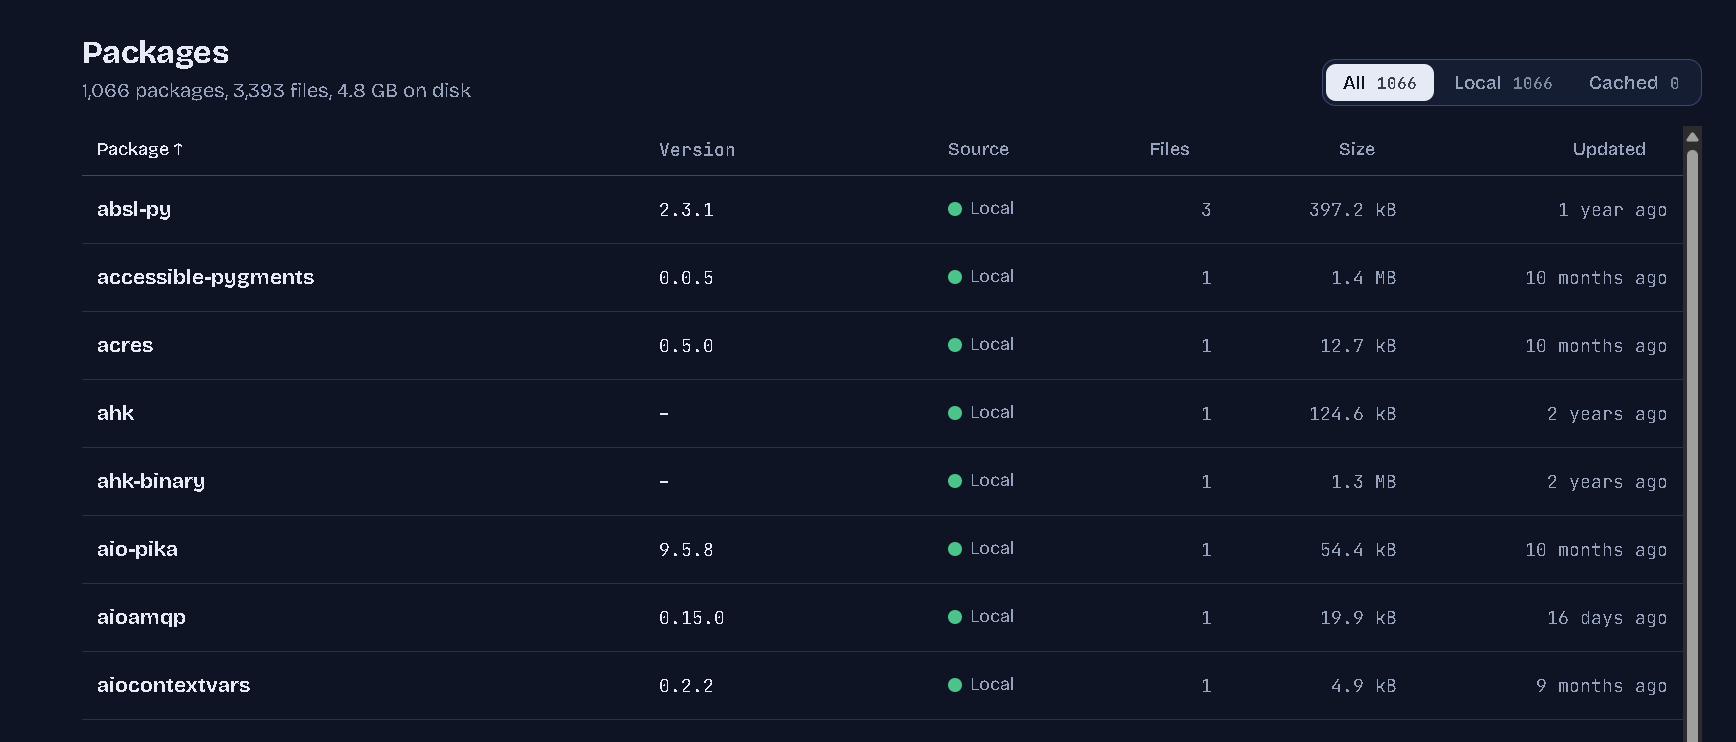The image size is (1736, 742).
Task: Open the ahk-binary package
Action: (151, 481)
